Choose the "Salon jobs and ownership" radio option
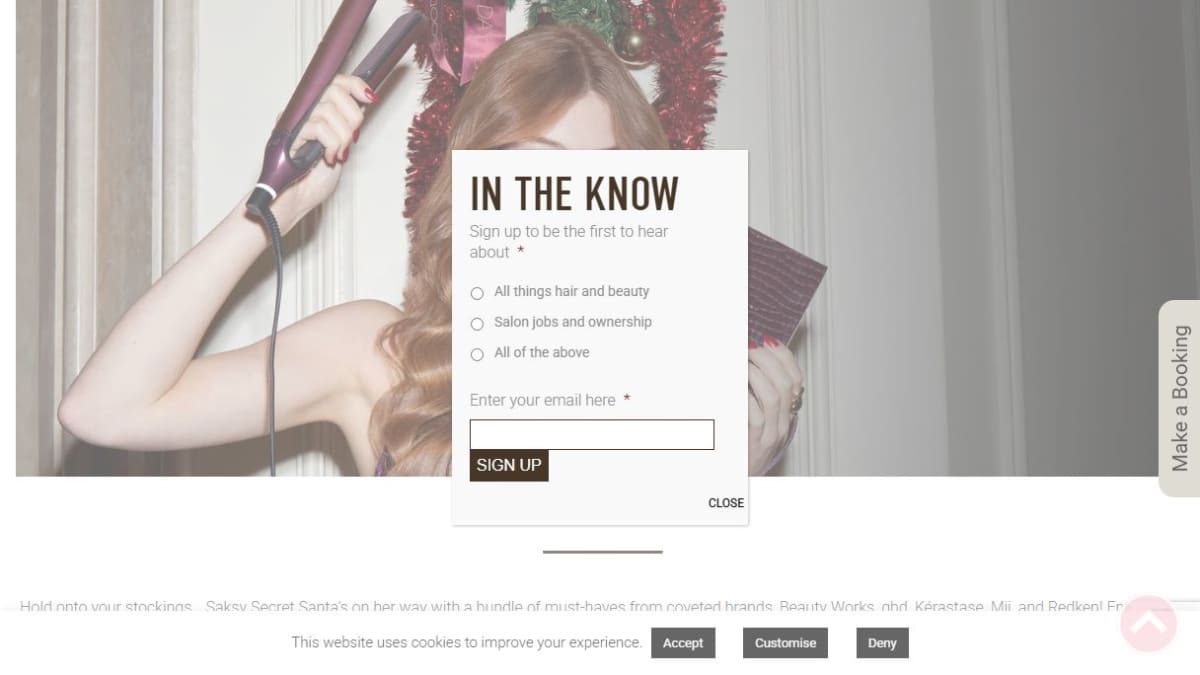 477,323
